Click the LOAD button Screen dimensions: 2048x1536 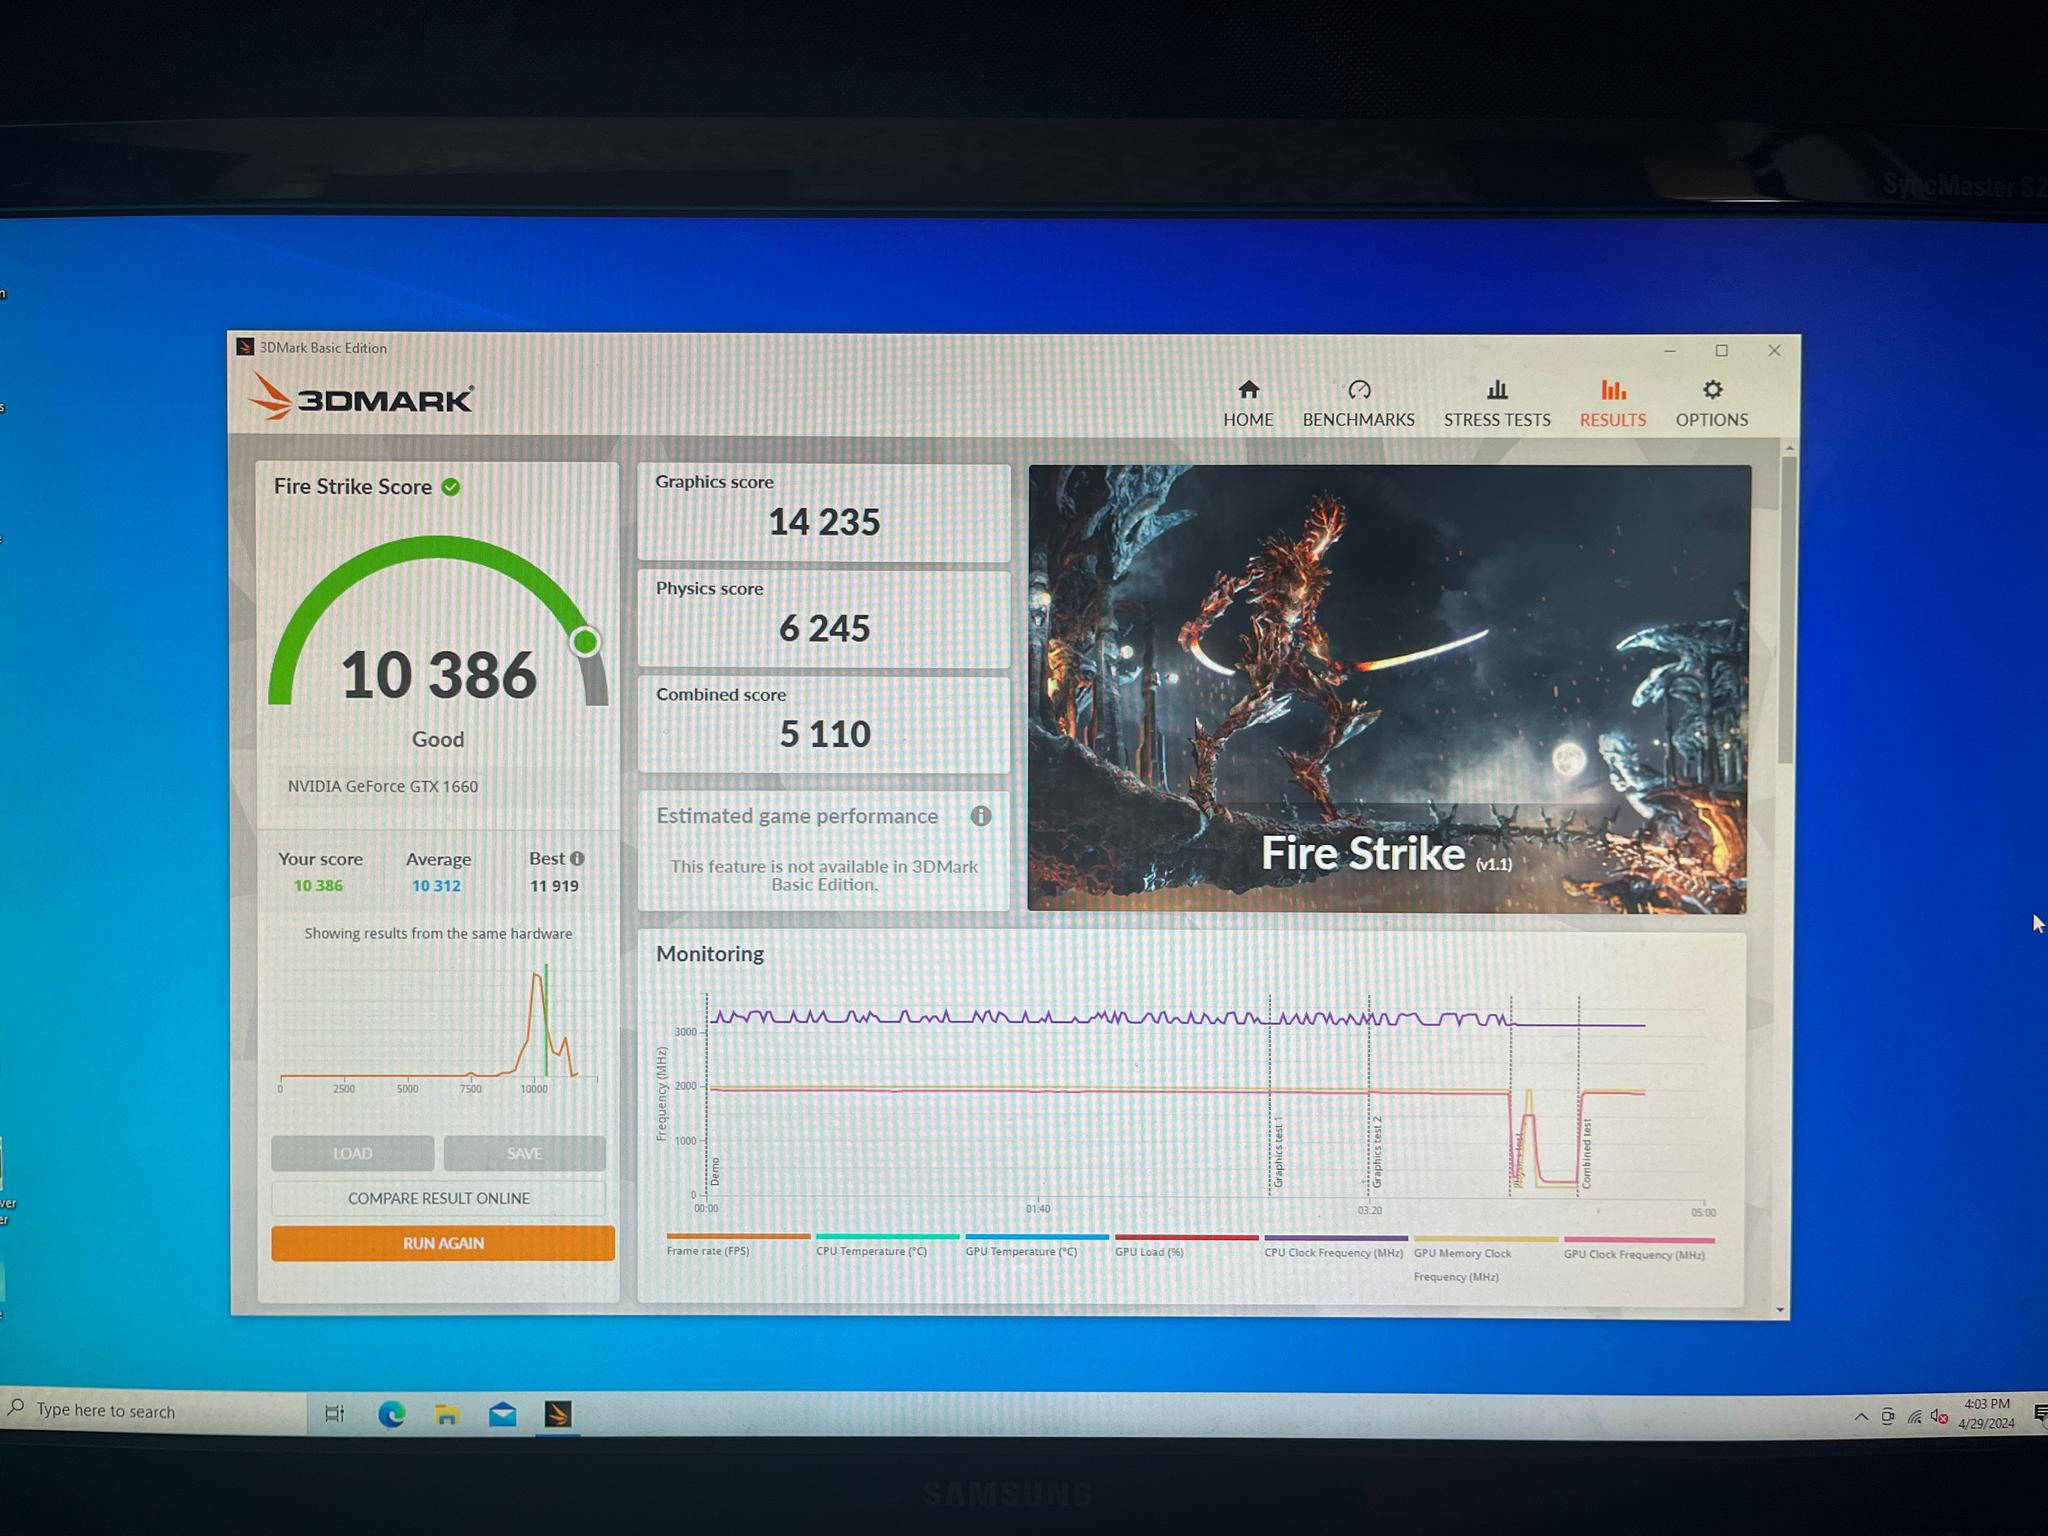(352, 1153)
